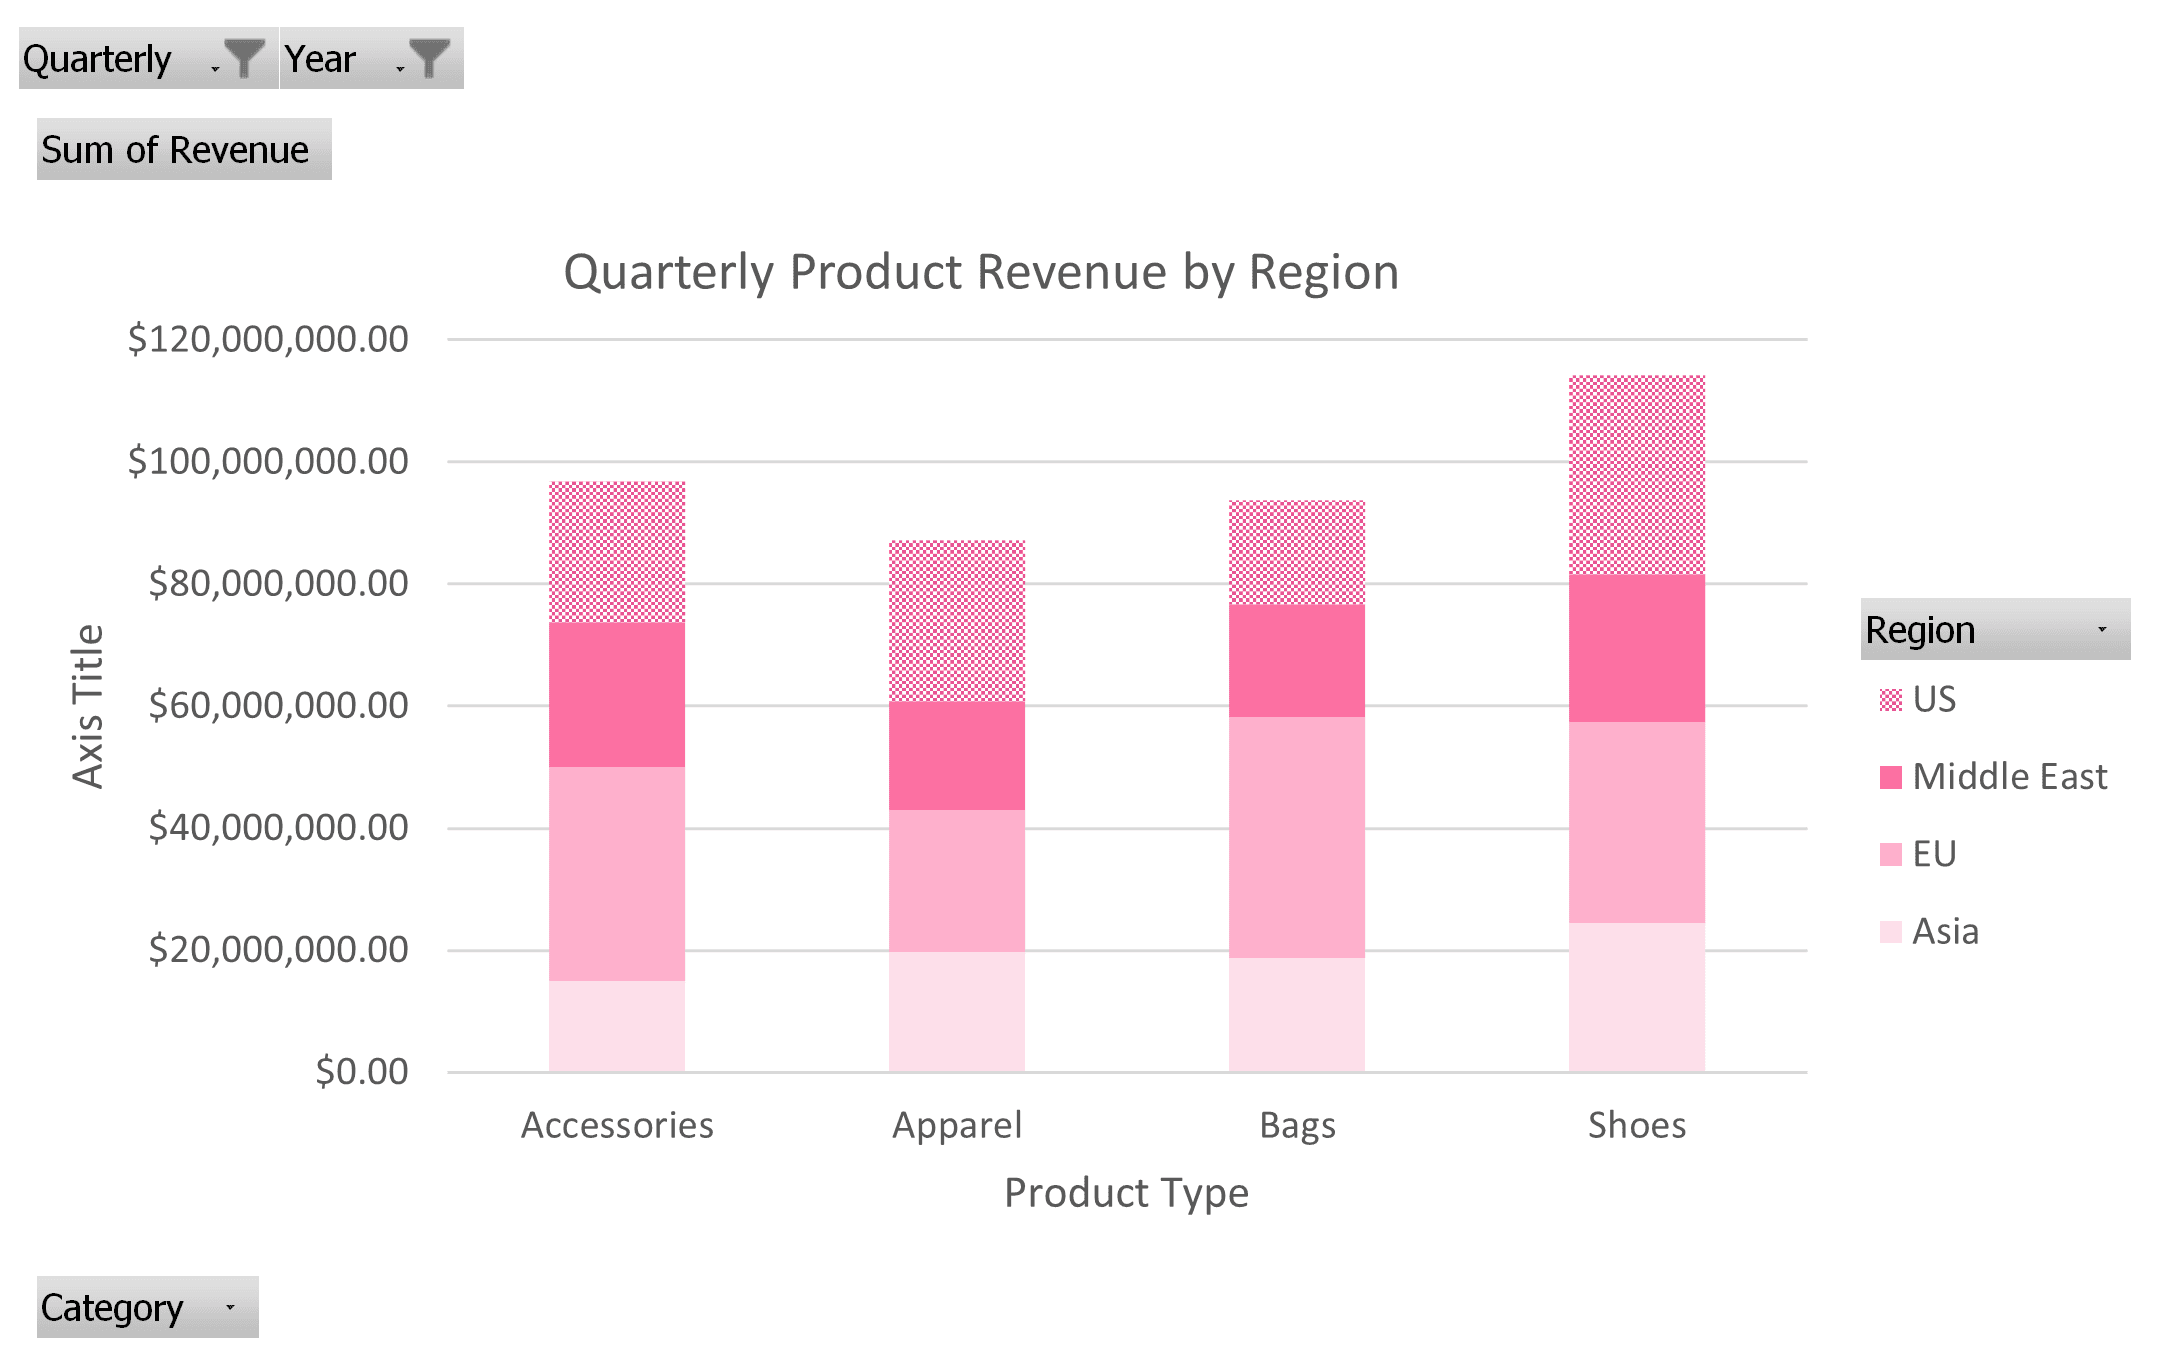Click the US legend swatch icon
The height and width of the screenshot is (1366, 2162).
[x=1890, y=700]
